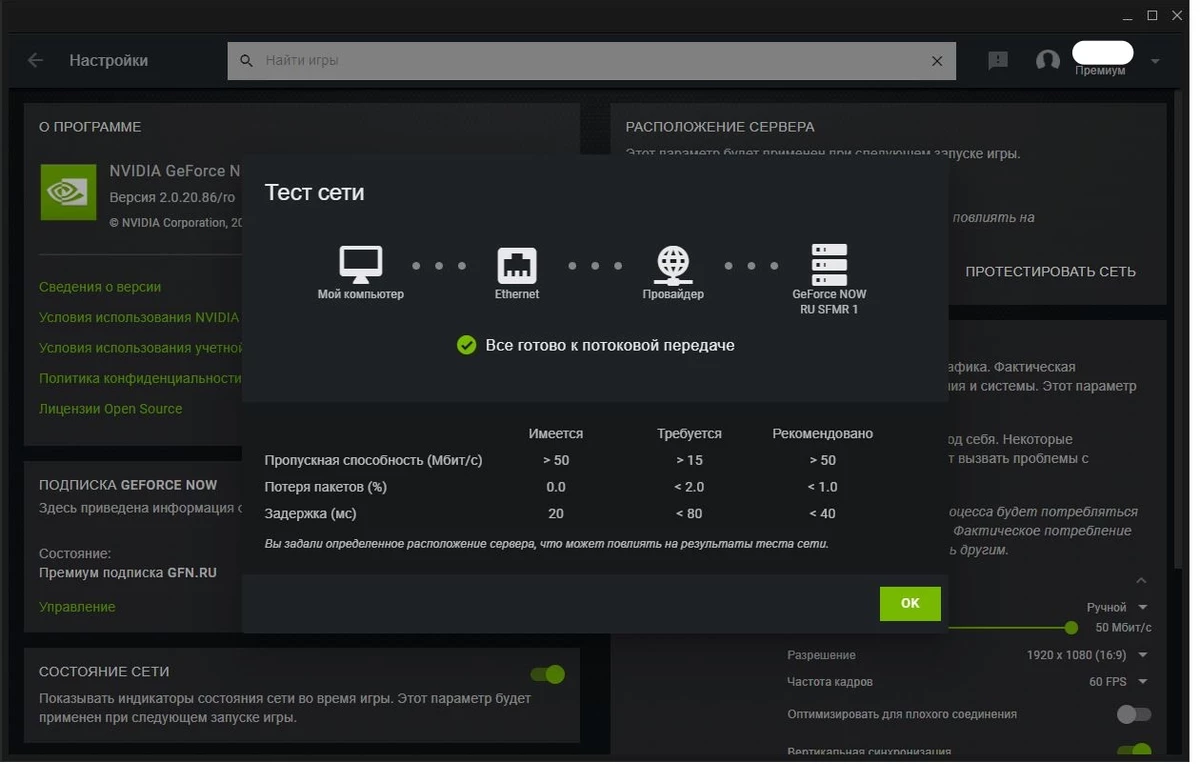Screen dimensions: 1200x764
Task: Click the Настройки page title
Action: pos(109,60)
